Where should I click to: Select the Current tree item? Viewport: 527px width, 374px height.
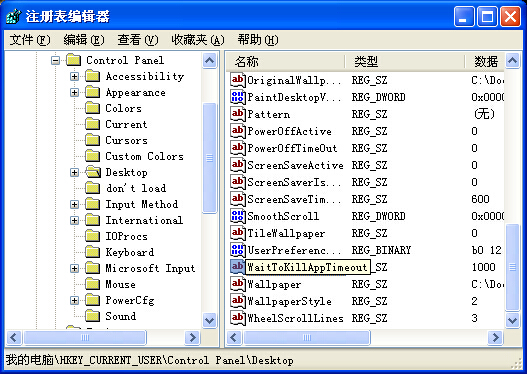126,124
